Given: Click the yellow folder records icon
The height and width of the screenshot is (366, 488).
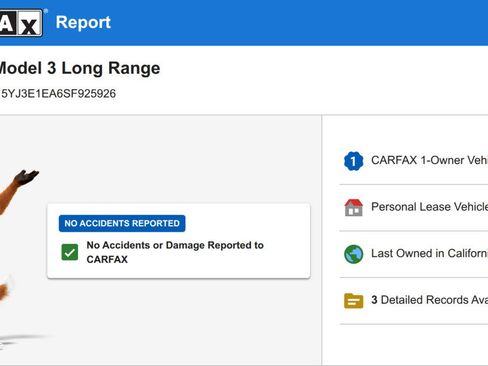Looking at the screenshot, I should point(353,301).
